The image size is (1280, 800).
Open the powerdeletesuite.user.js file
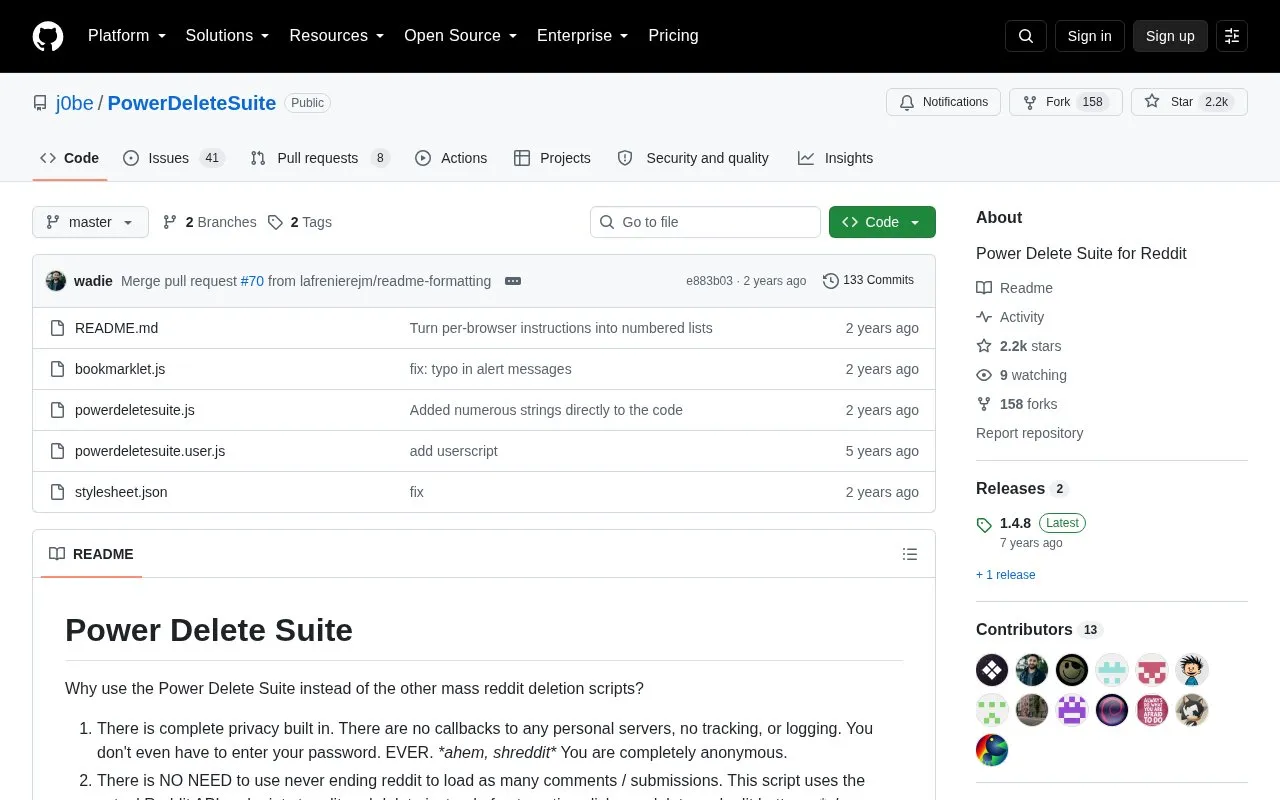point(150,451)
